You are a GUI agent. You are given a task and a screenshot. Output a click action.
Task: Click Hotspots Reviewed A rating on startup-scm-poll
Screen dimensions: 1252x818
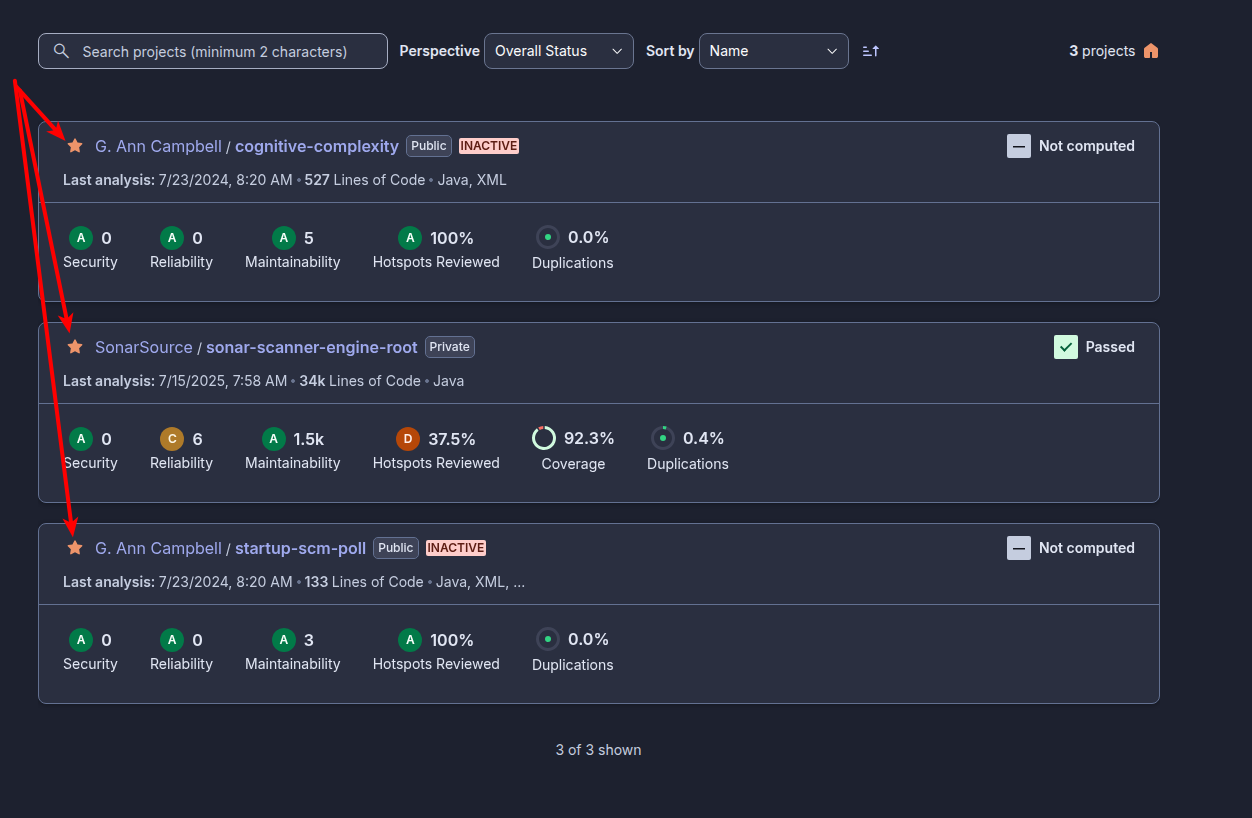409,640
